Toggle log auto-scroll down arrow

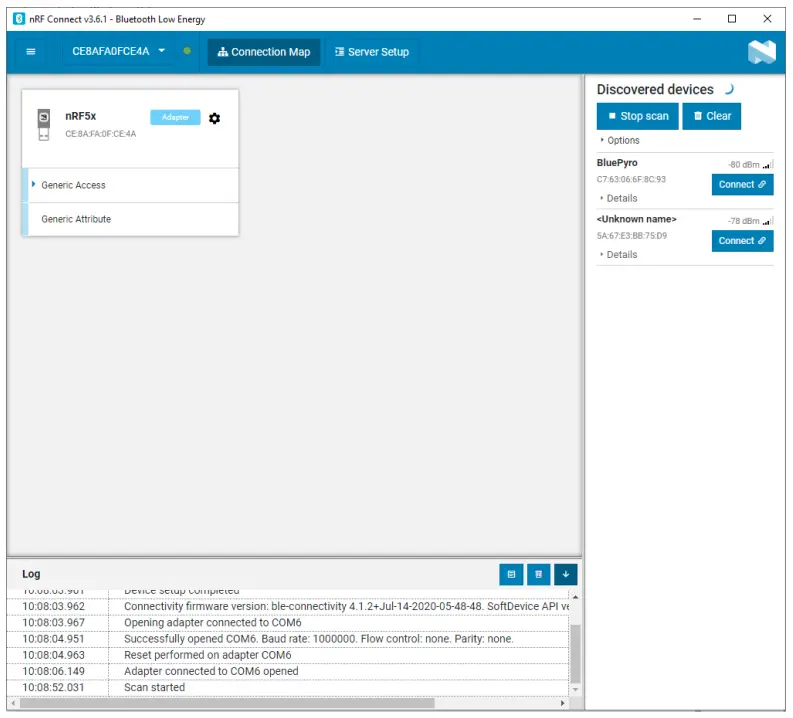565,574
